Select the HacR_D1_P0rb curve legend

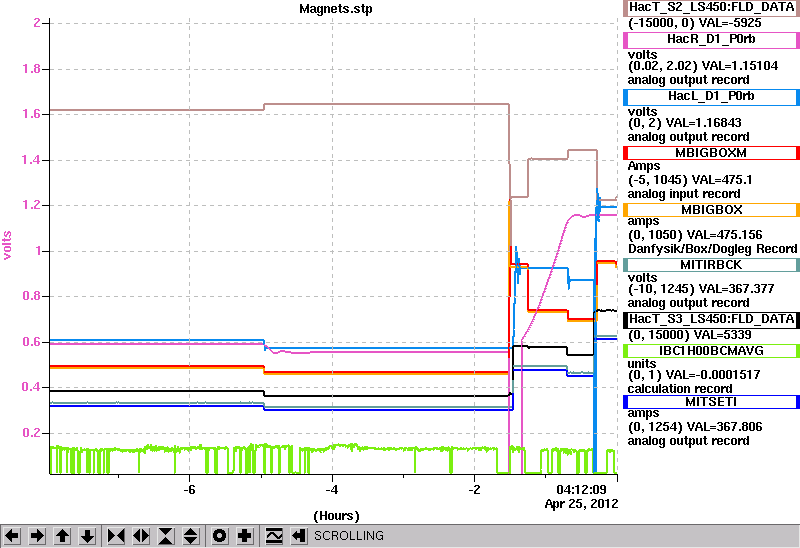pos(711,40)
